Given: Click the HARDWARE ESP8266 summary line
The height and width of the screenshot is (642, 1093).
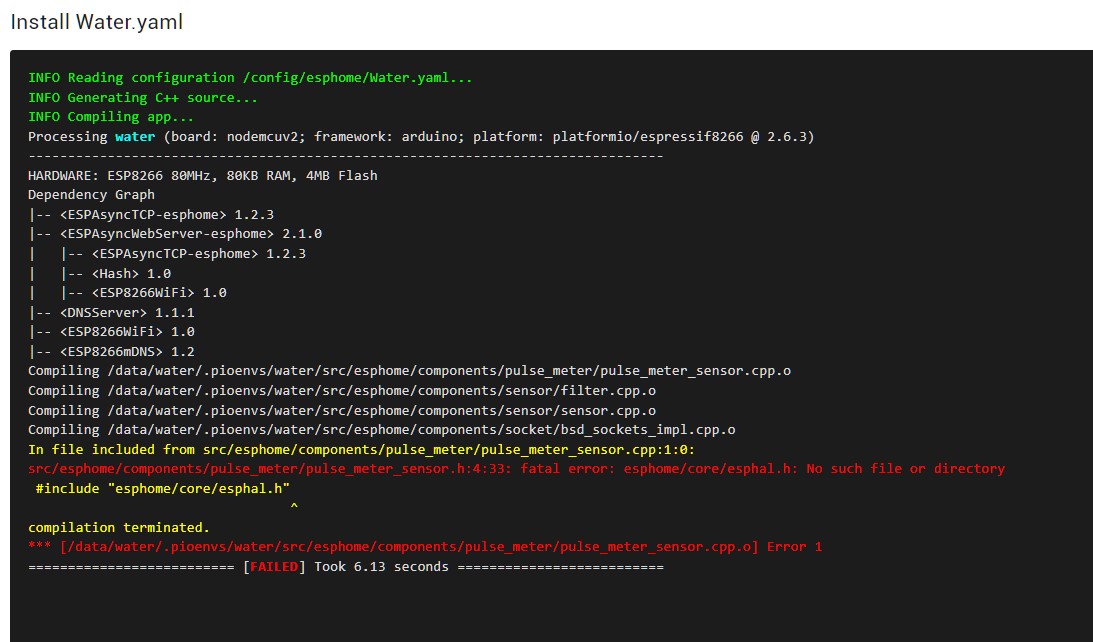Looking at the screenshot, I should 201,175.
